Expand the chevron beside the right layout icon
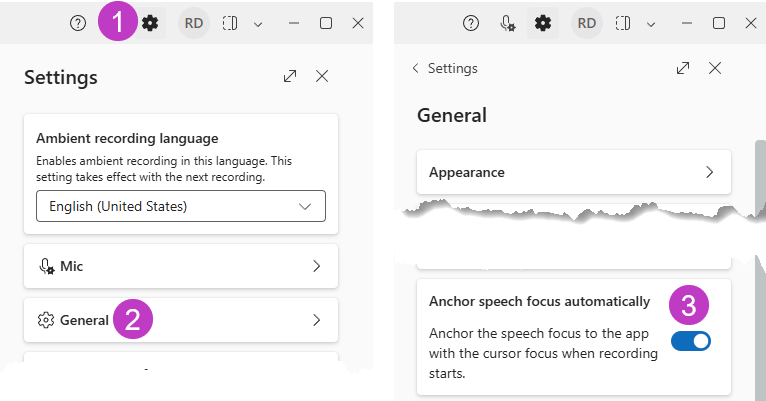The width and height of the screenshot is (766, 401). click(x=650, y=23)
